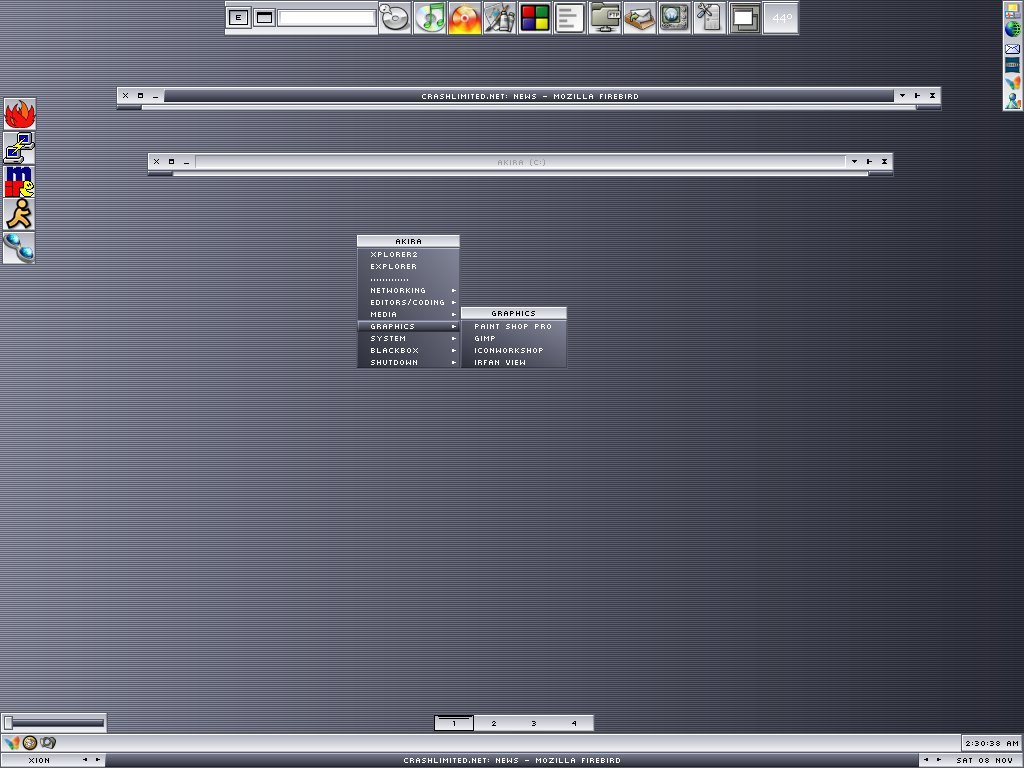This screenshot has width=1024, height=768.
Task: Launch Paint Shop Pro from Graphics submenu
Action: point(513,326)
